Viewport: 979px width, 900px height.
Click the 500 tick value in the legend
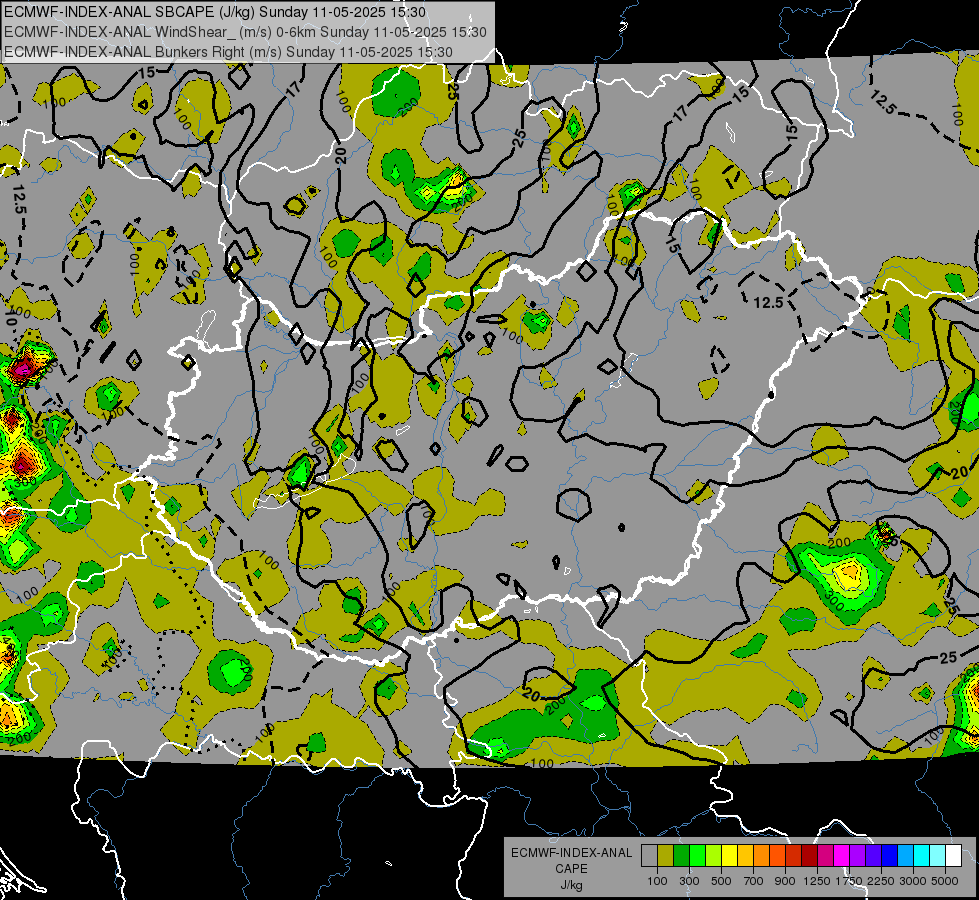[721, 881]
